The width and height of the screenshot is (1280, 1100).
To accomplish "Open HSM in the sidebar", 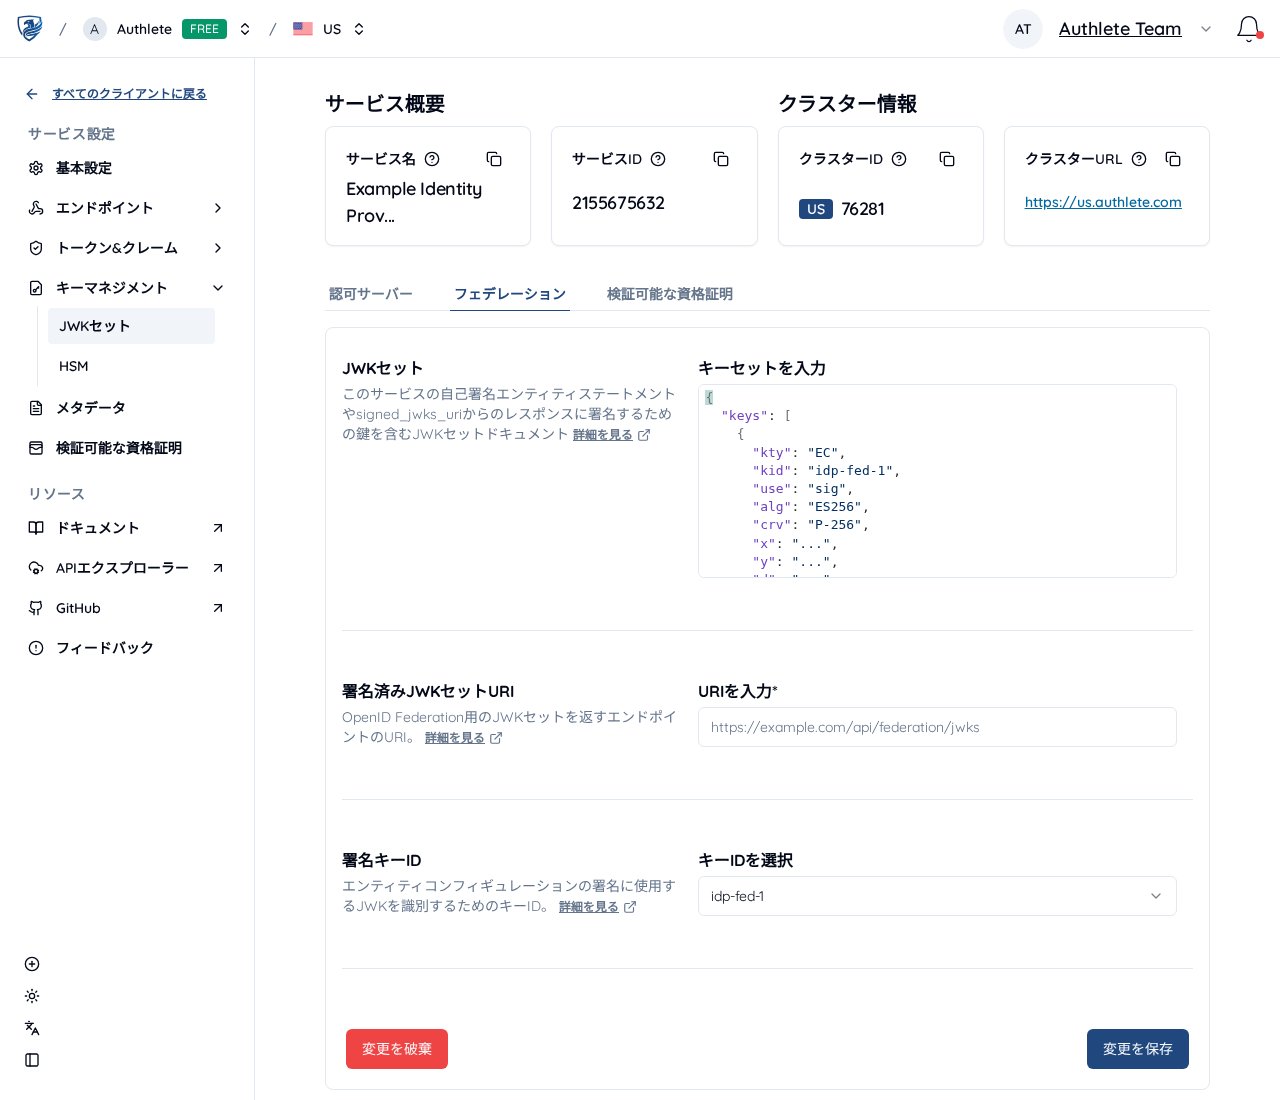I will (131, 366).
